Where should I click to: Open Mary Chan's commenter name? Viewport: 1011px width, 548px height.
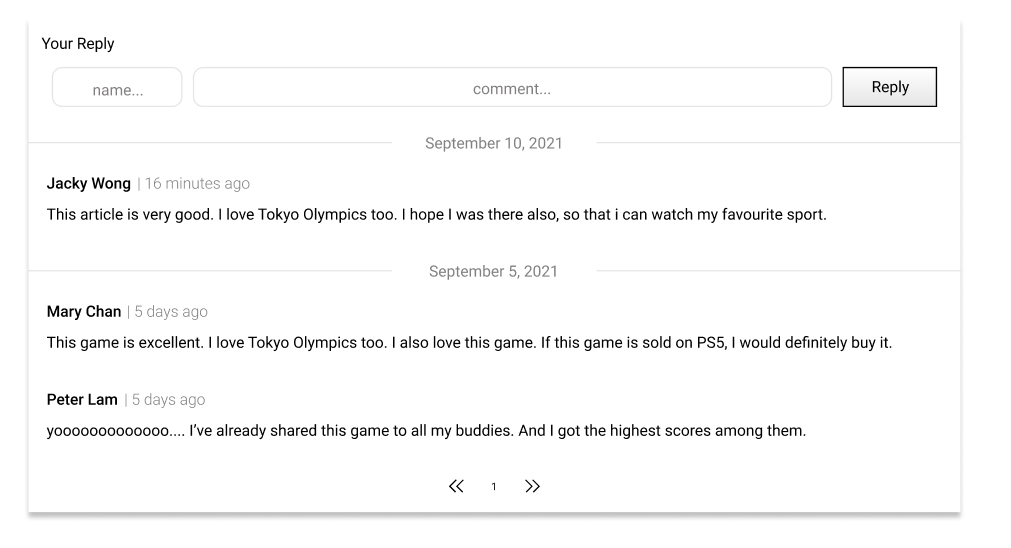coord(84,311)
